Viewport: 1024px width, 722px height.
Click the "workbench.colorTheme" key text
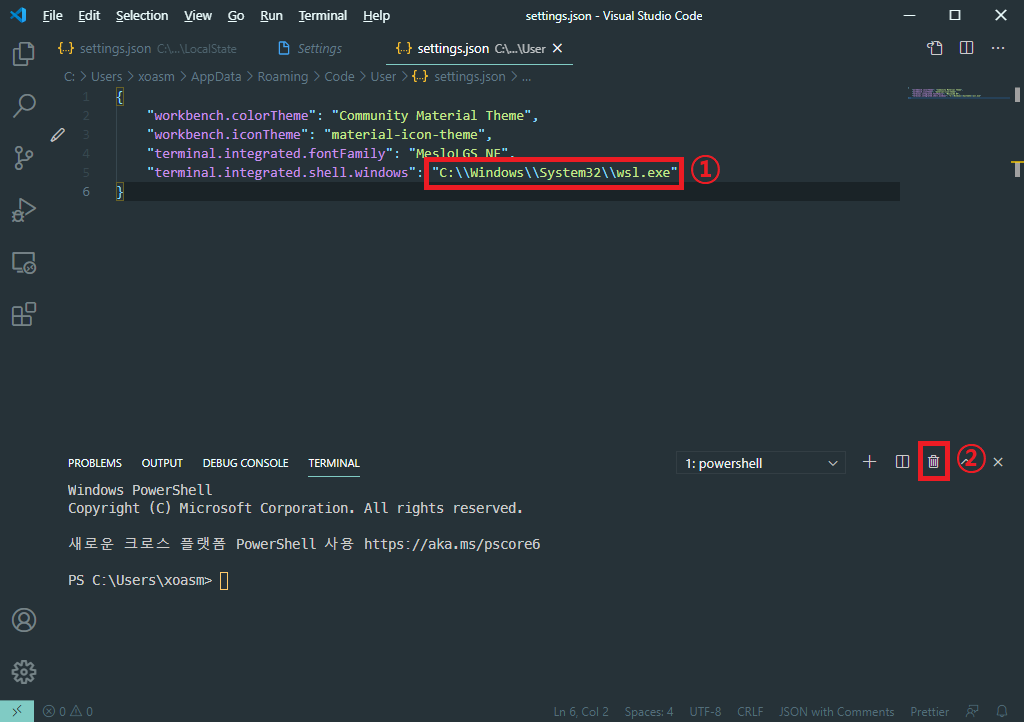pyautogui.click(x=231, y=116)
